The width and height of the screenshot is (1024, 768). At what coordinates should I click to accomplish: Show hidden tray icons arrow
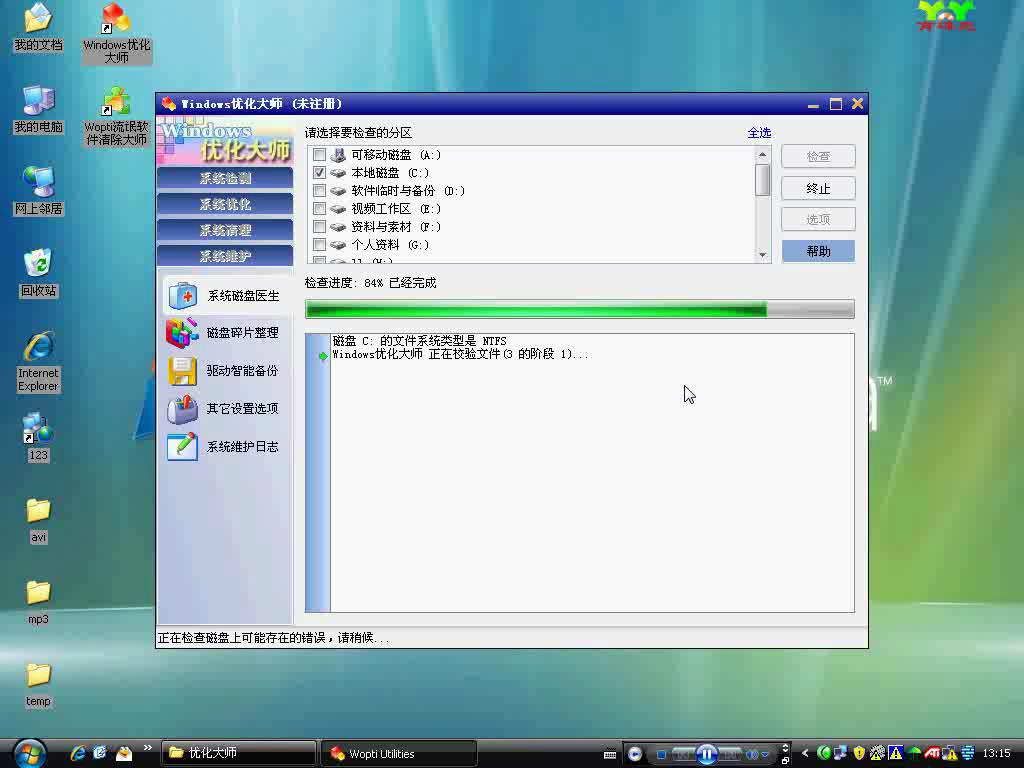[805, 753]
